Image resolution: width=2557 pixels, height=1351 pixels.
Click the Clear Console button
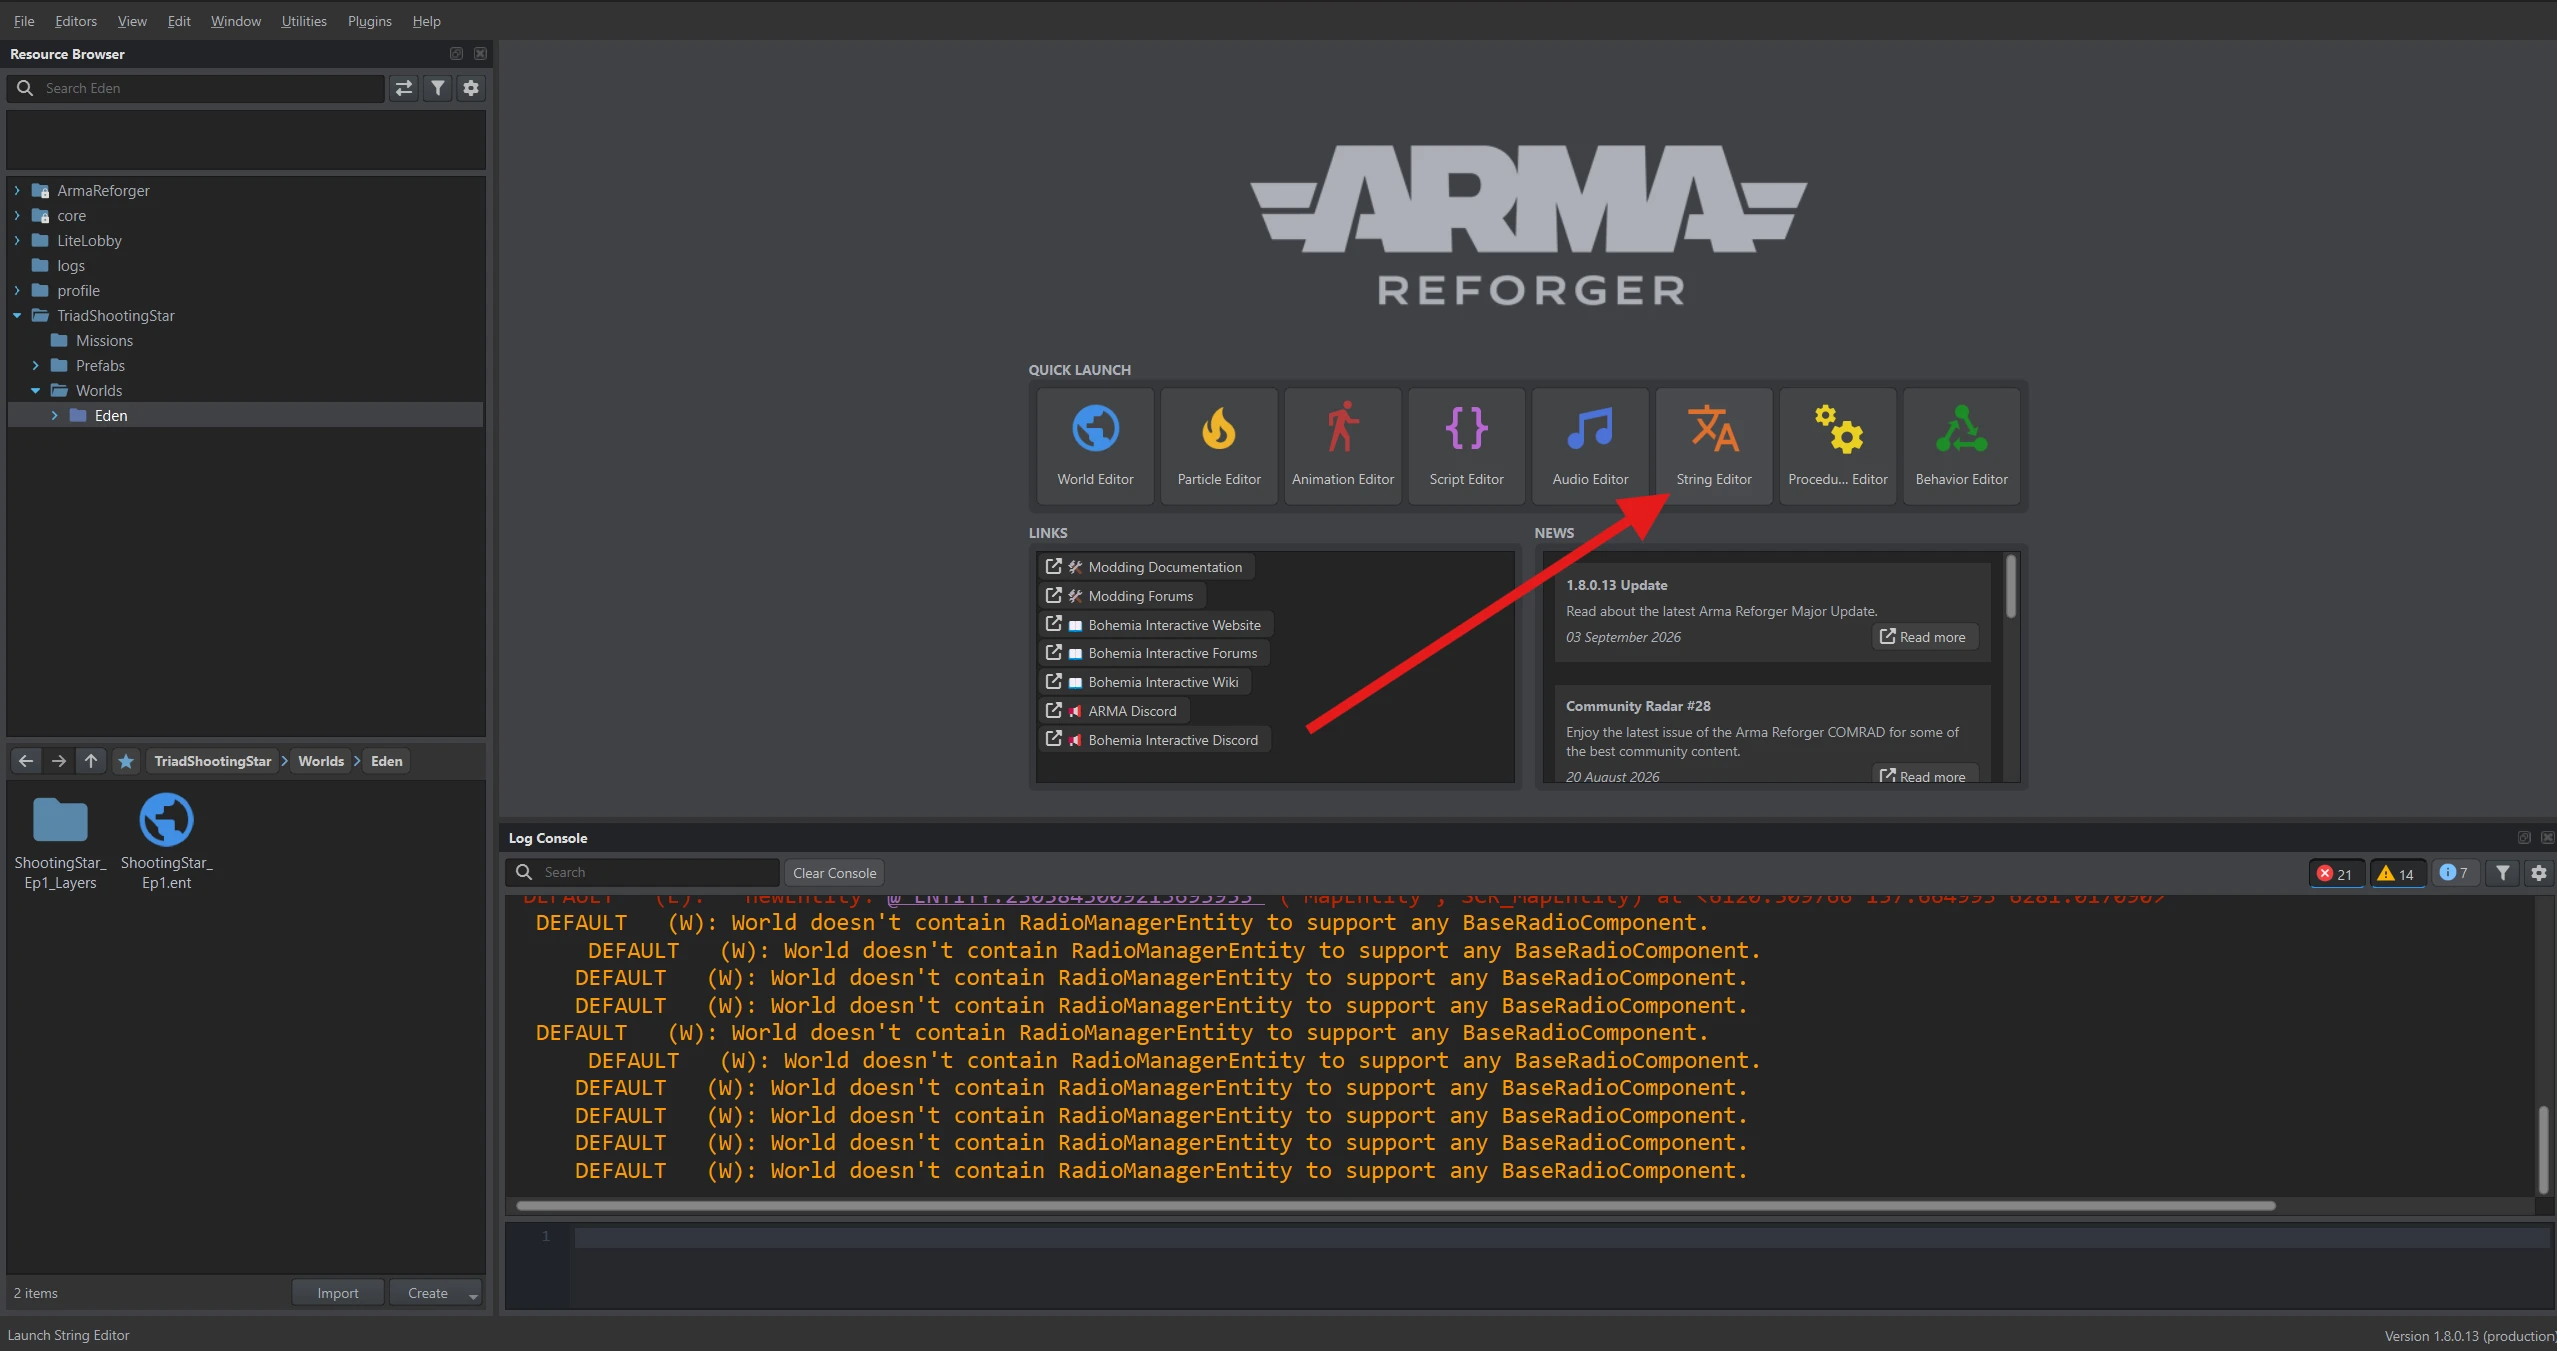(x=834, y=873)
